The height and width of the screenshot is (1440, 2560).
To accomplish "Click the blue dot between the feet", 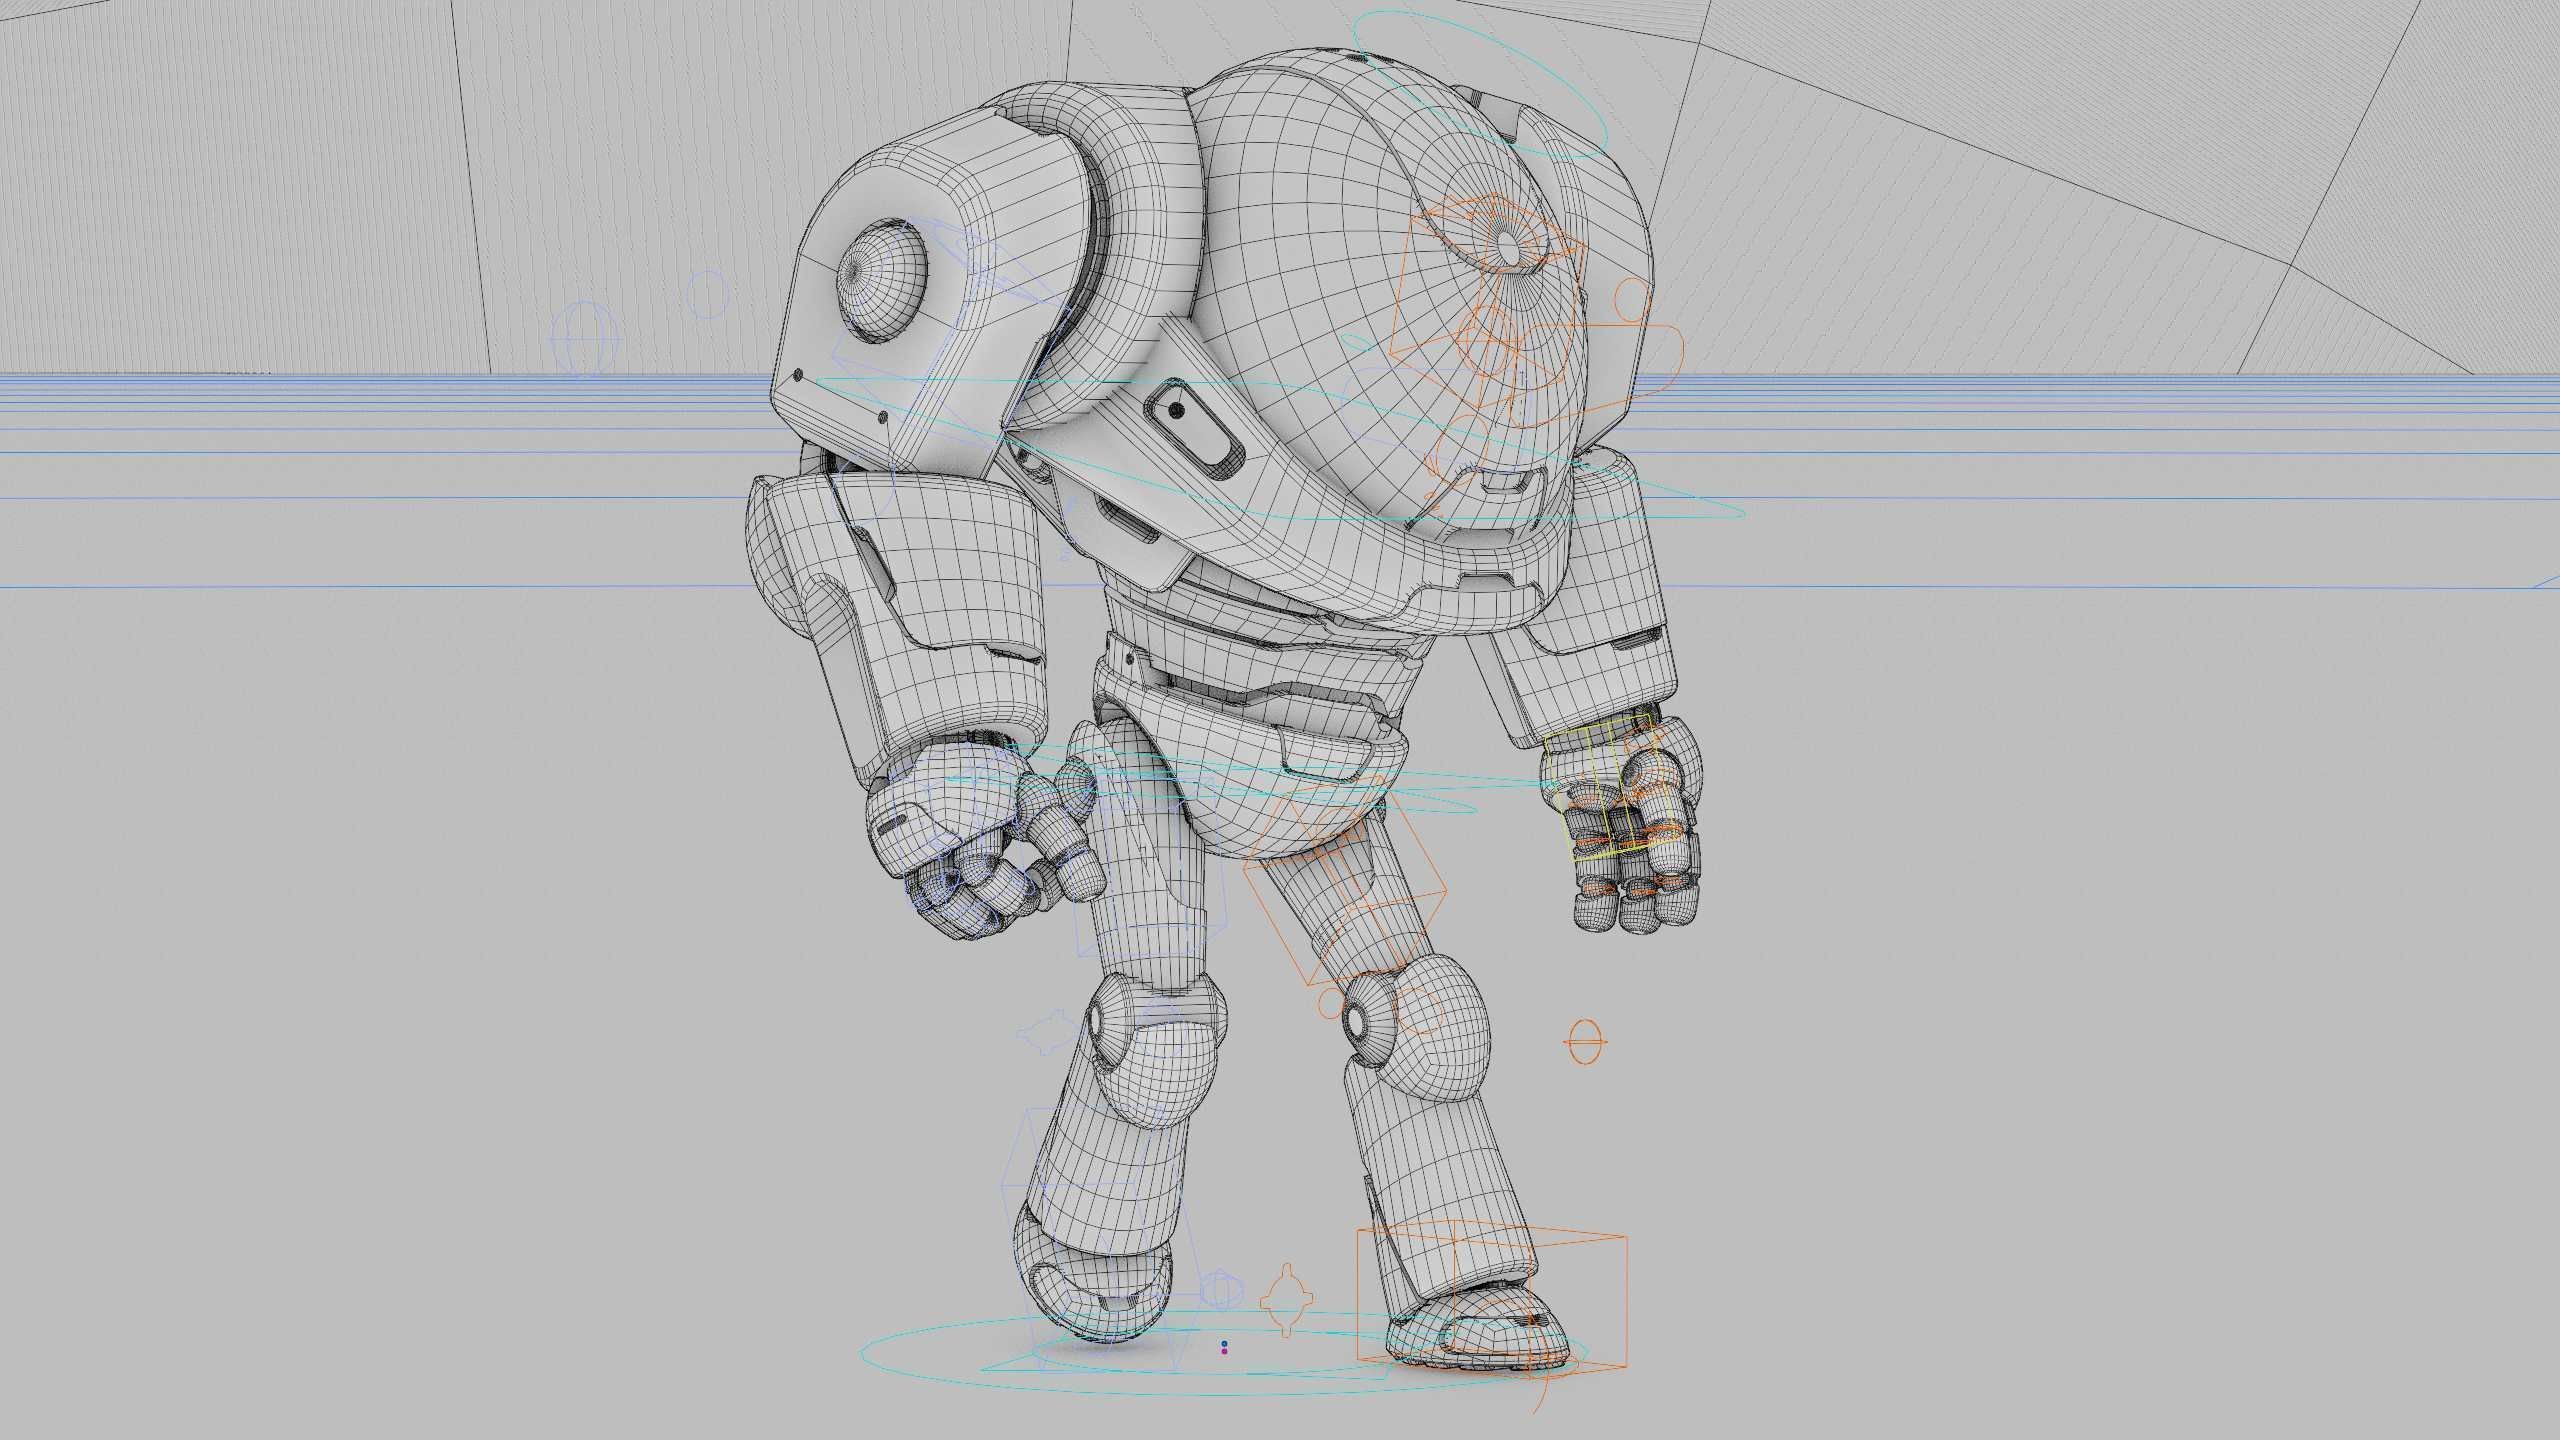I will tap(1224, 1344).
